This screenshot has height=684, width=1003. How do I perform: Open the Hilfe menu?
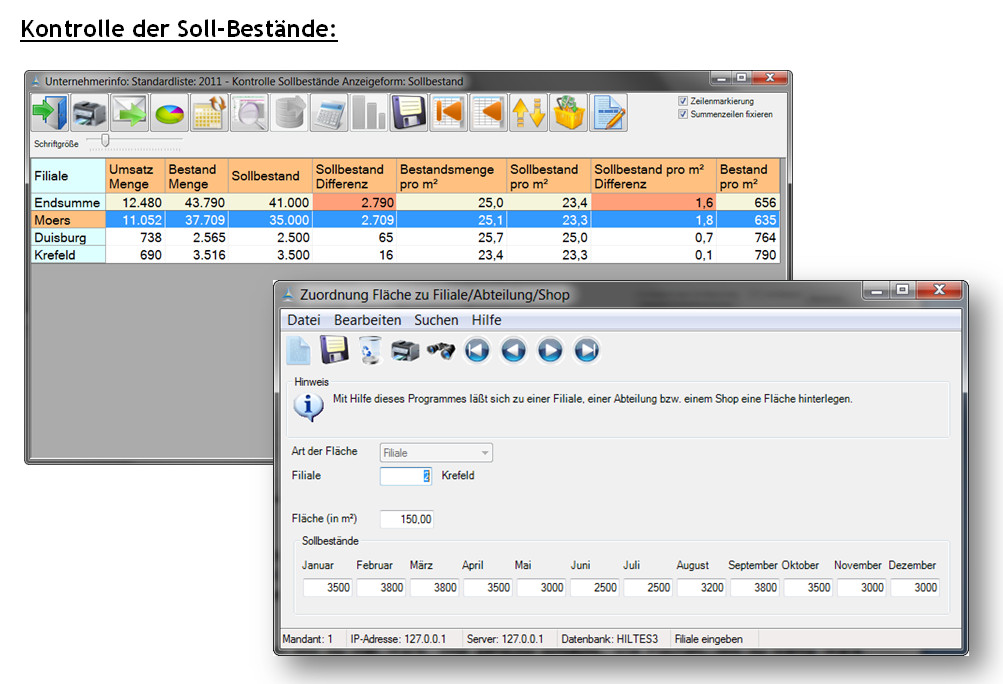[487, 320]
